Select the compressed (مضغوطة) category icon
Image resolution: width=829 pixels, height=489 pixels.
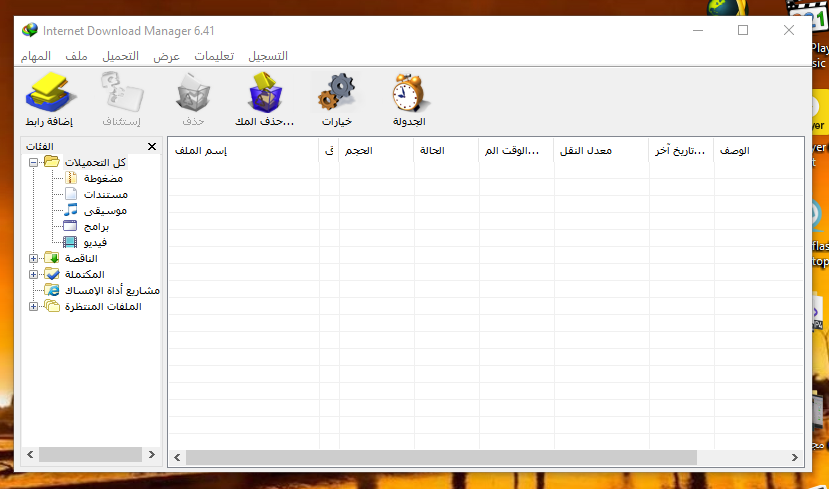pyautogui.click(x=71, y=178)
